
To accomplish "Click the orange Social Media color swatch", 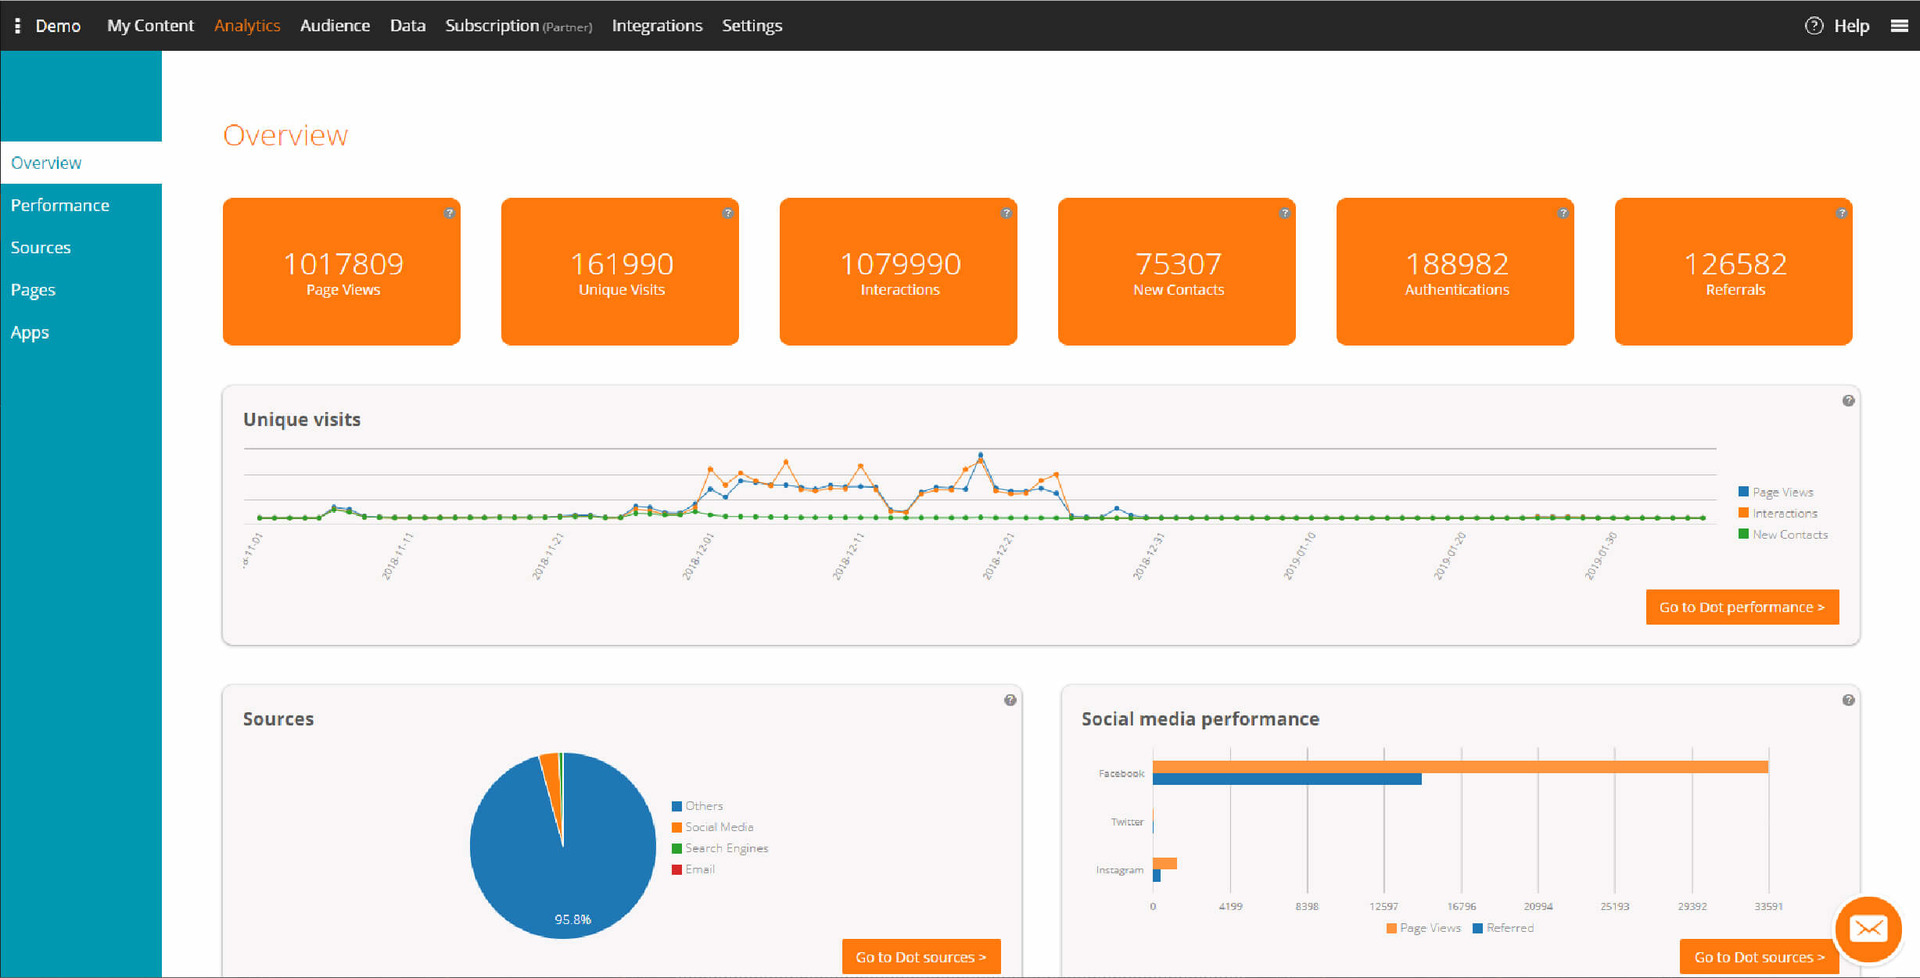I will (x=678, y=826).
